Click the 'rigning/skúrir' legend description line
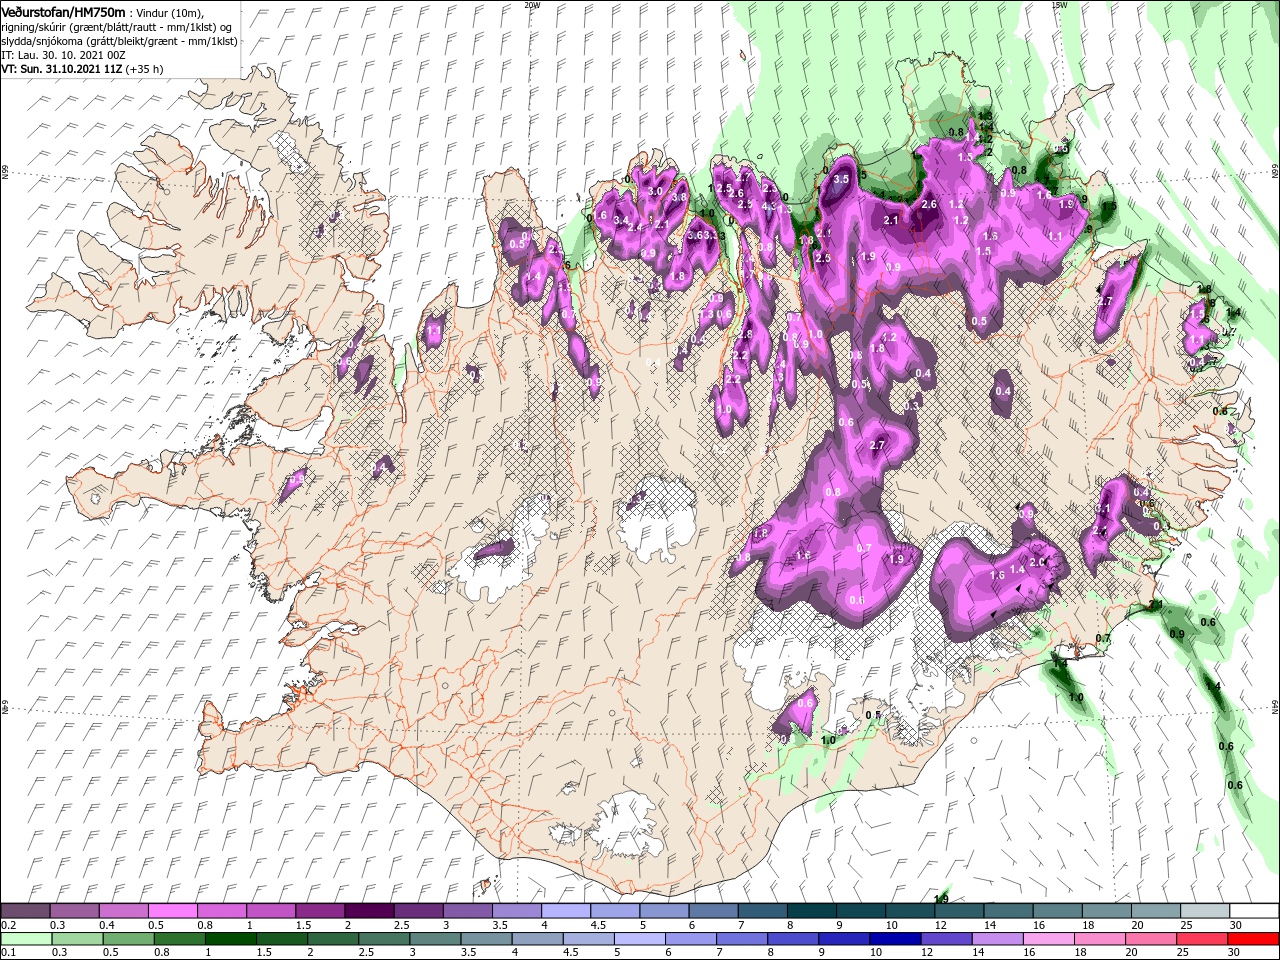 118,27
